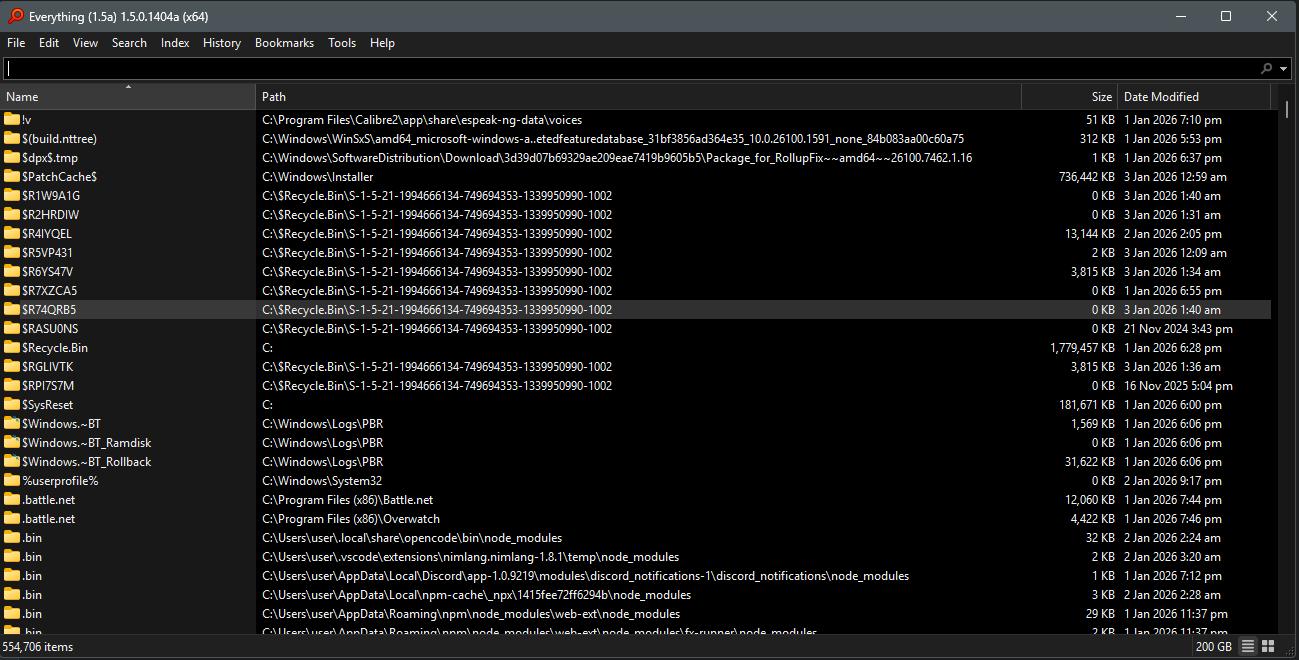Screen dimensions: 1299x660
Task: Click the '13,144 KB' size cell
Action: 1090,234
